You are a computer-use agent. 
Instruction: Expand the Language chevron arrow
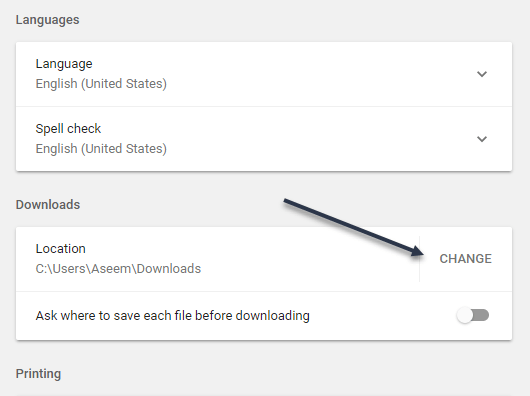pyautogui.click(x=482, y=74)
